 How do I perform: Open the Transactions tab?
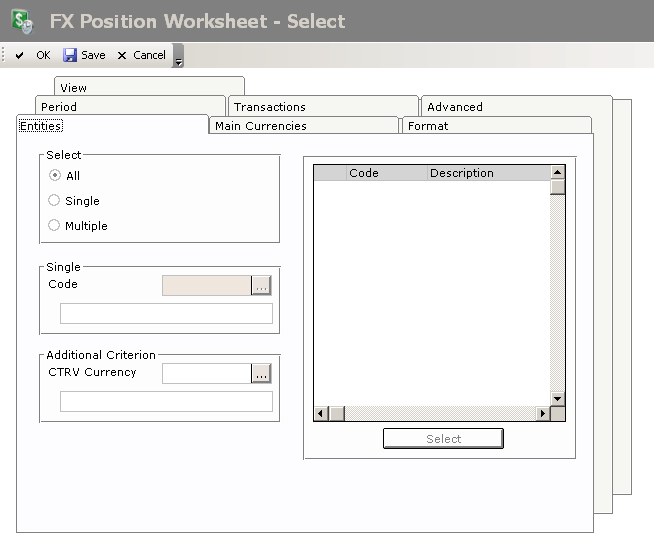(x=270, y=107)
